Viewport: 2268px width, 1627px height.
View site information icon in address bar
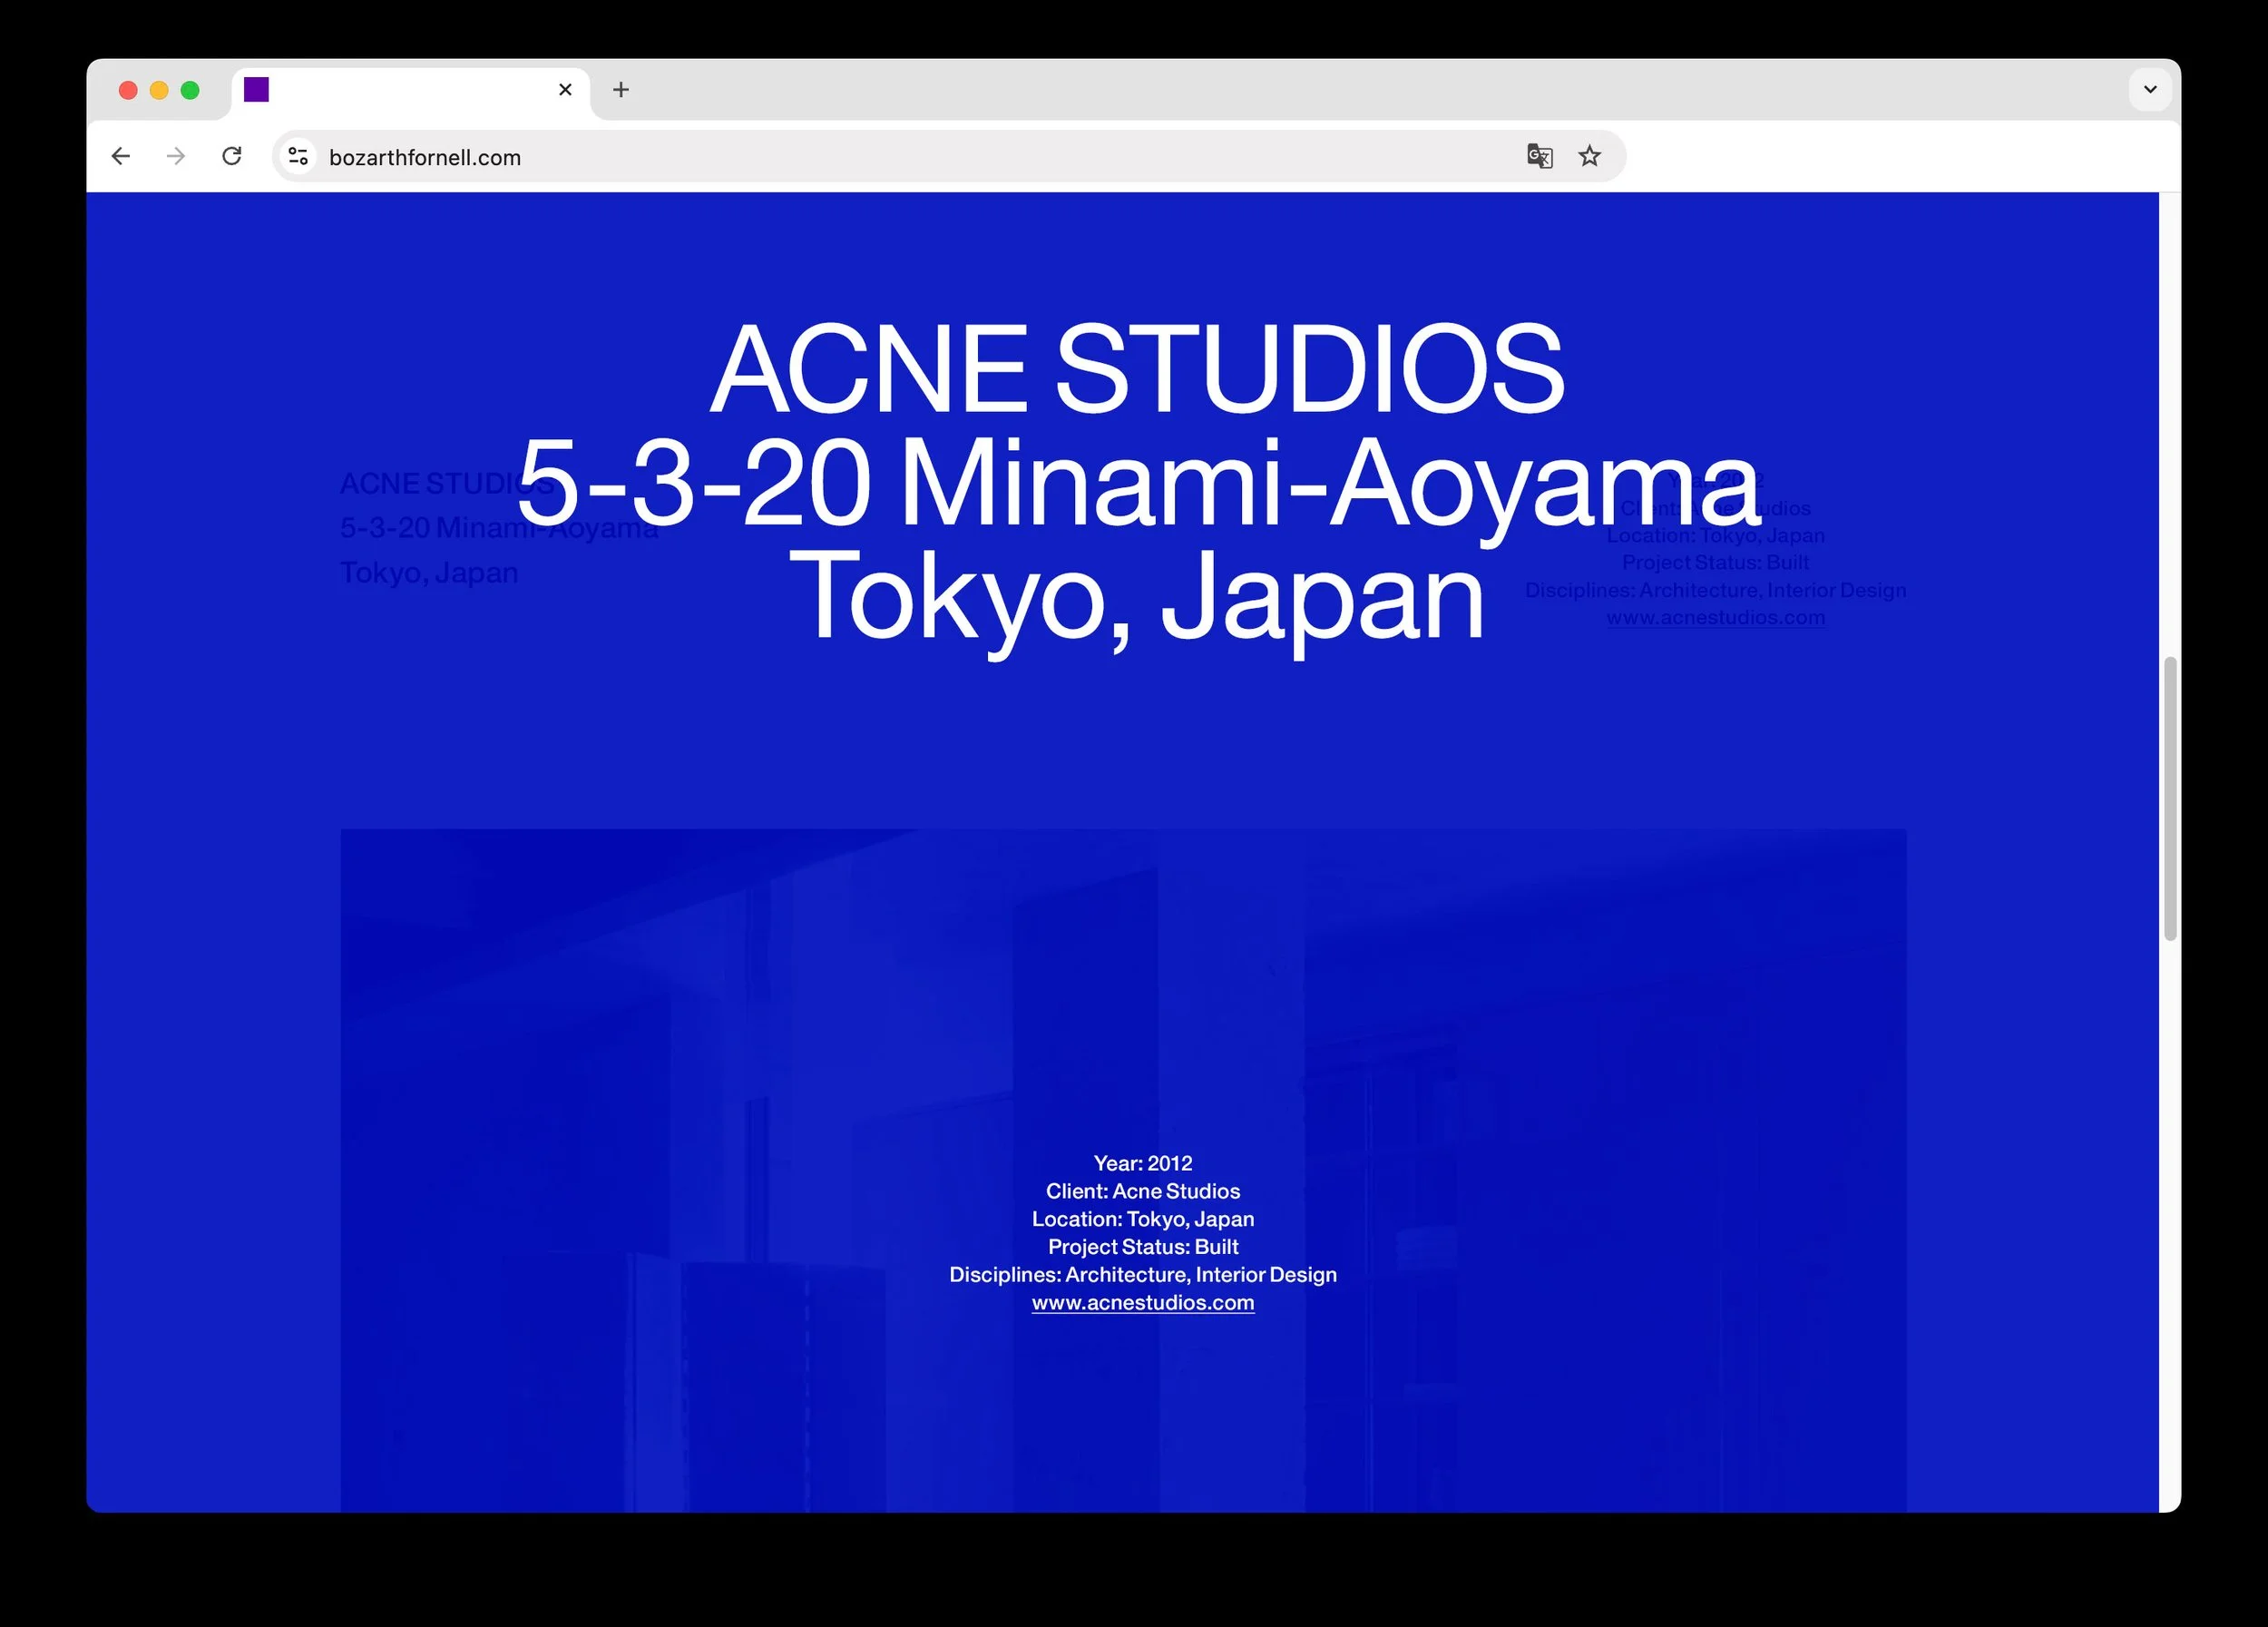(298, 156)
